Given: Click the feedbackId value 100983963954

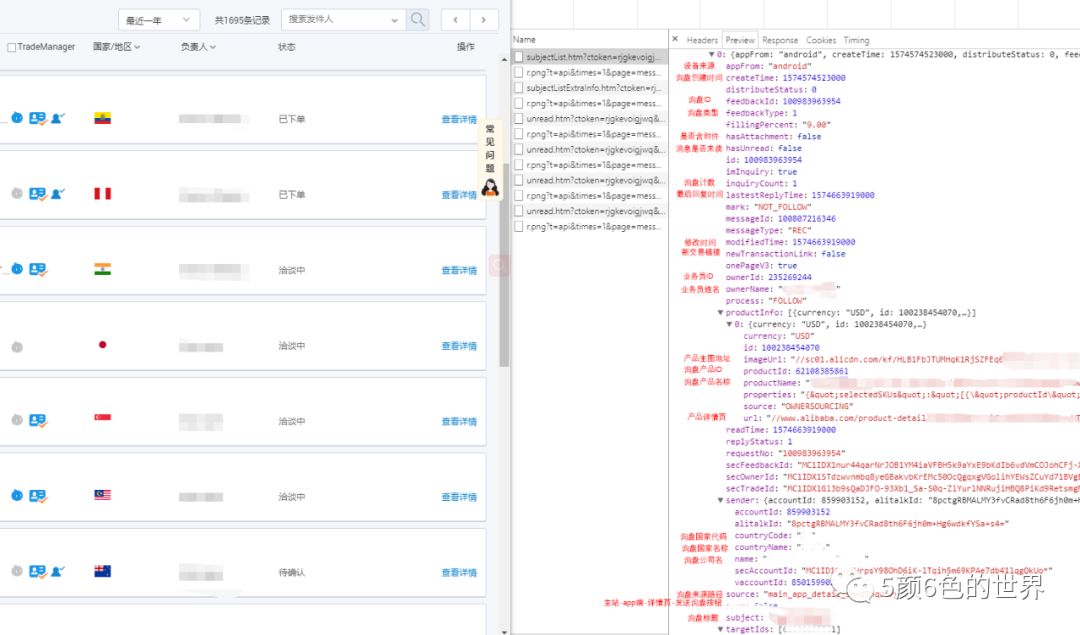Looking at the screenshot, I should (811, 101).
